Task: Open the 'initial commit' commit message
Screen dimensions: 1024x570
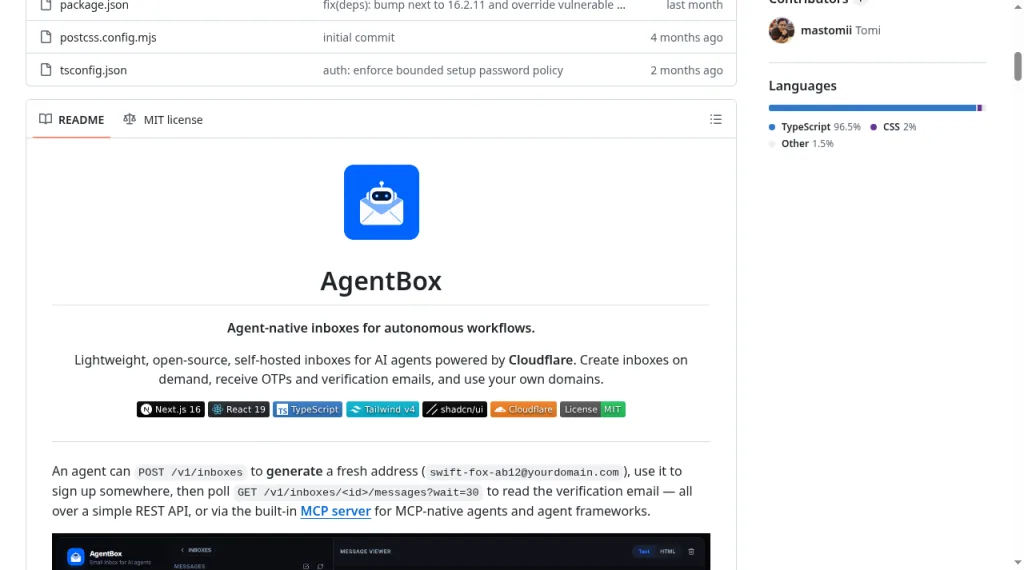Action: click(x=359, y=37)
